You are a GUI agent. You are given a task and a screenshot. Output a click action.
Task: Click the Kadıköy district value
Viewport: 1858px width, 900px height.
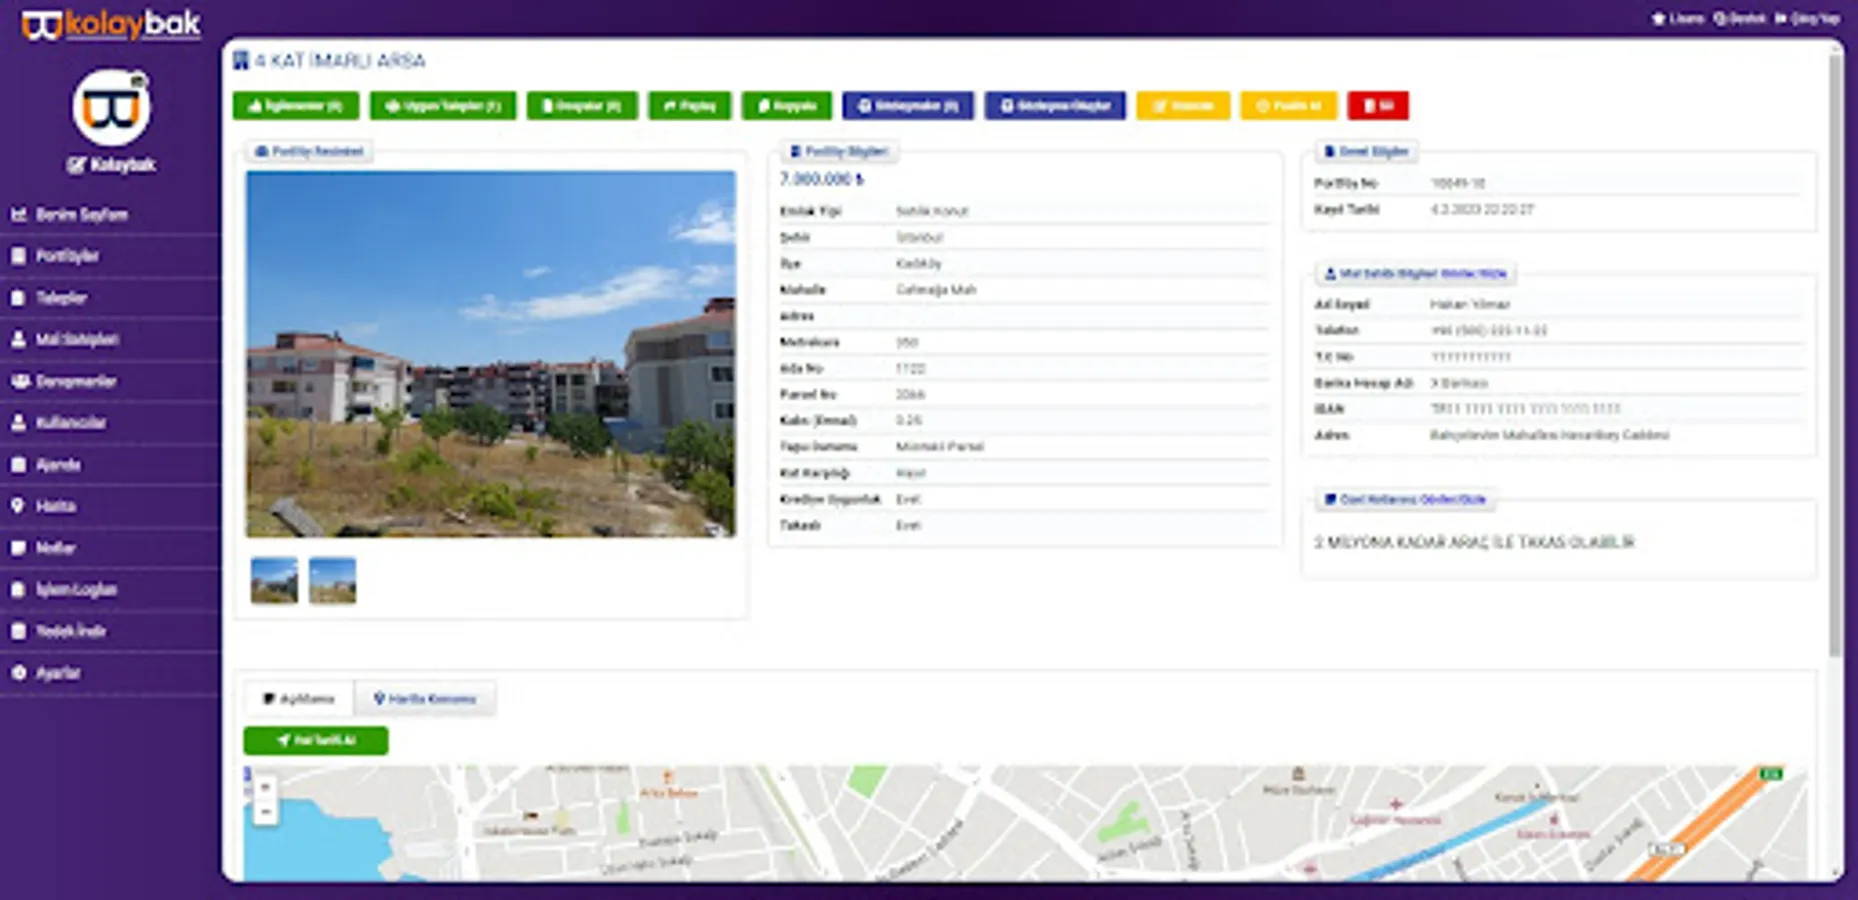918,263
